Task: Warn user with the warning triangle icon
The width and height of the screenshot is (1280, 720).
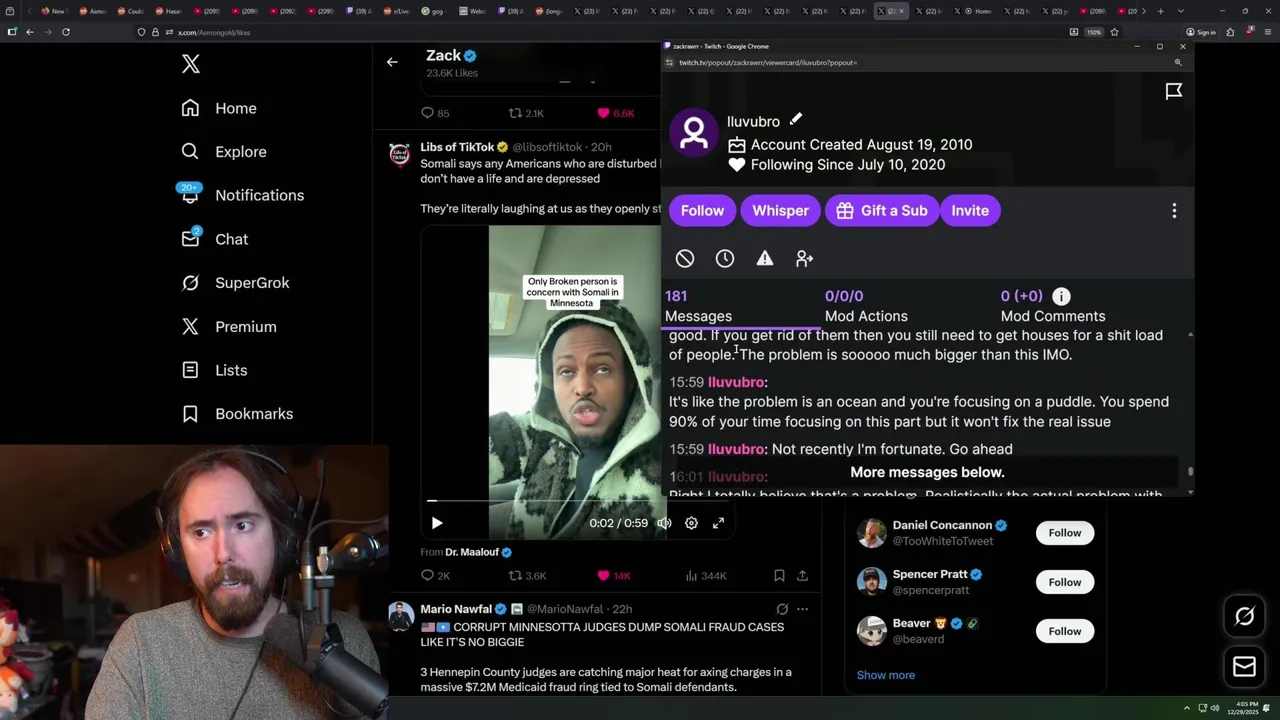Action: point(765,259)
